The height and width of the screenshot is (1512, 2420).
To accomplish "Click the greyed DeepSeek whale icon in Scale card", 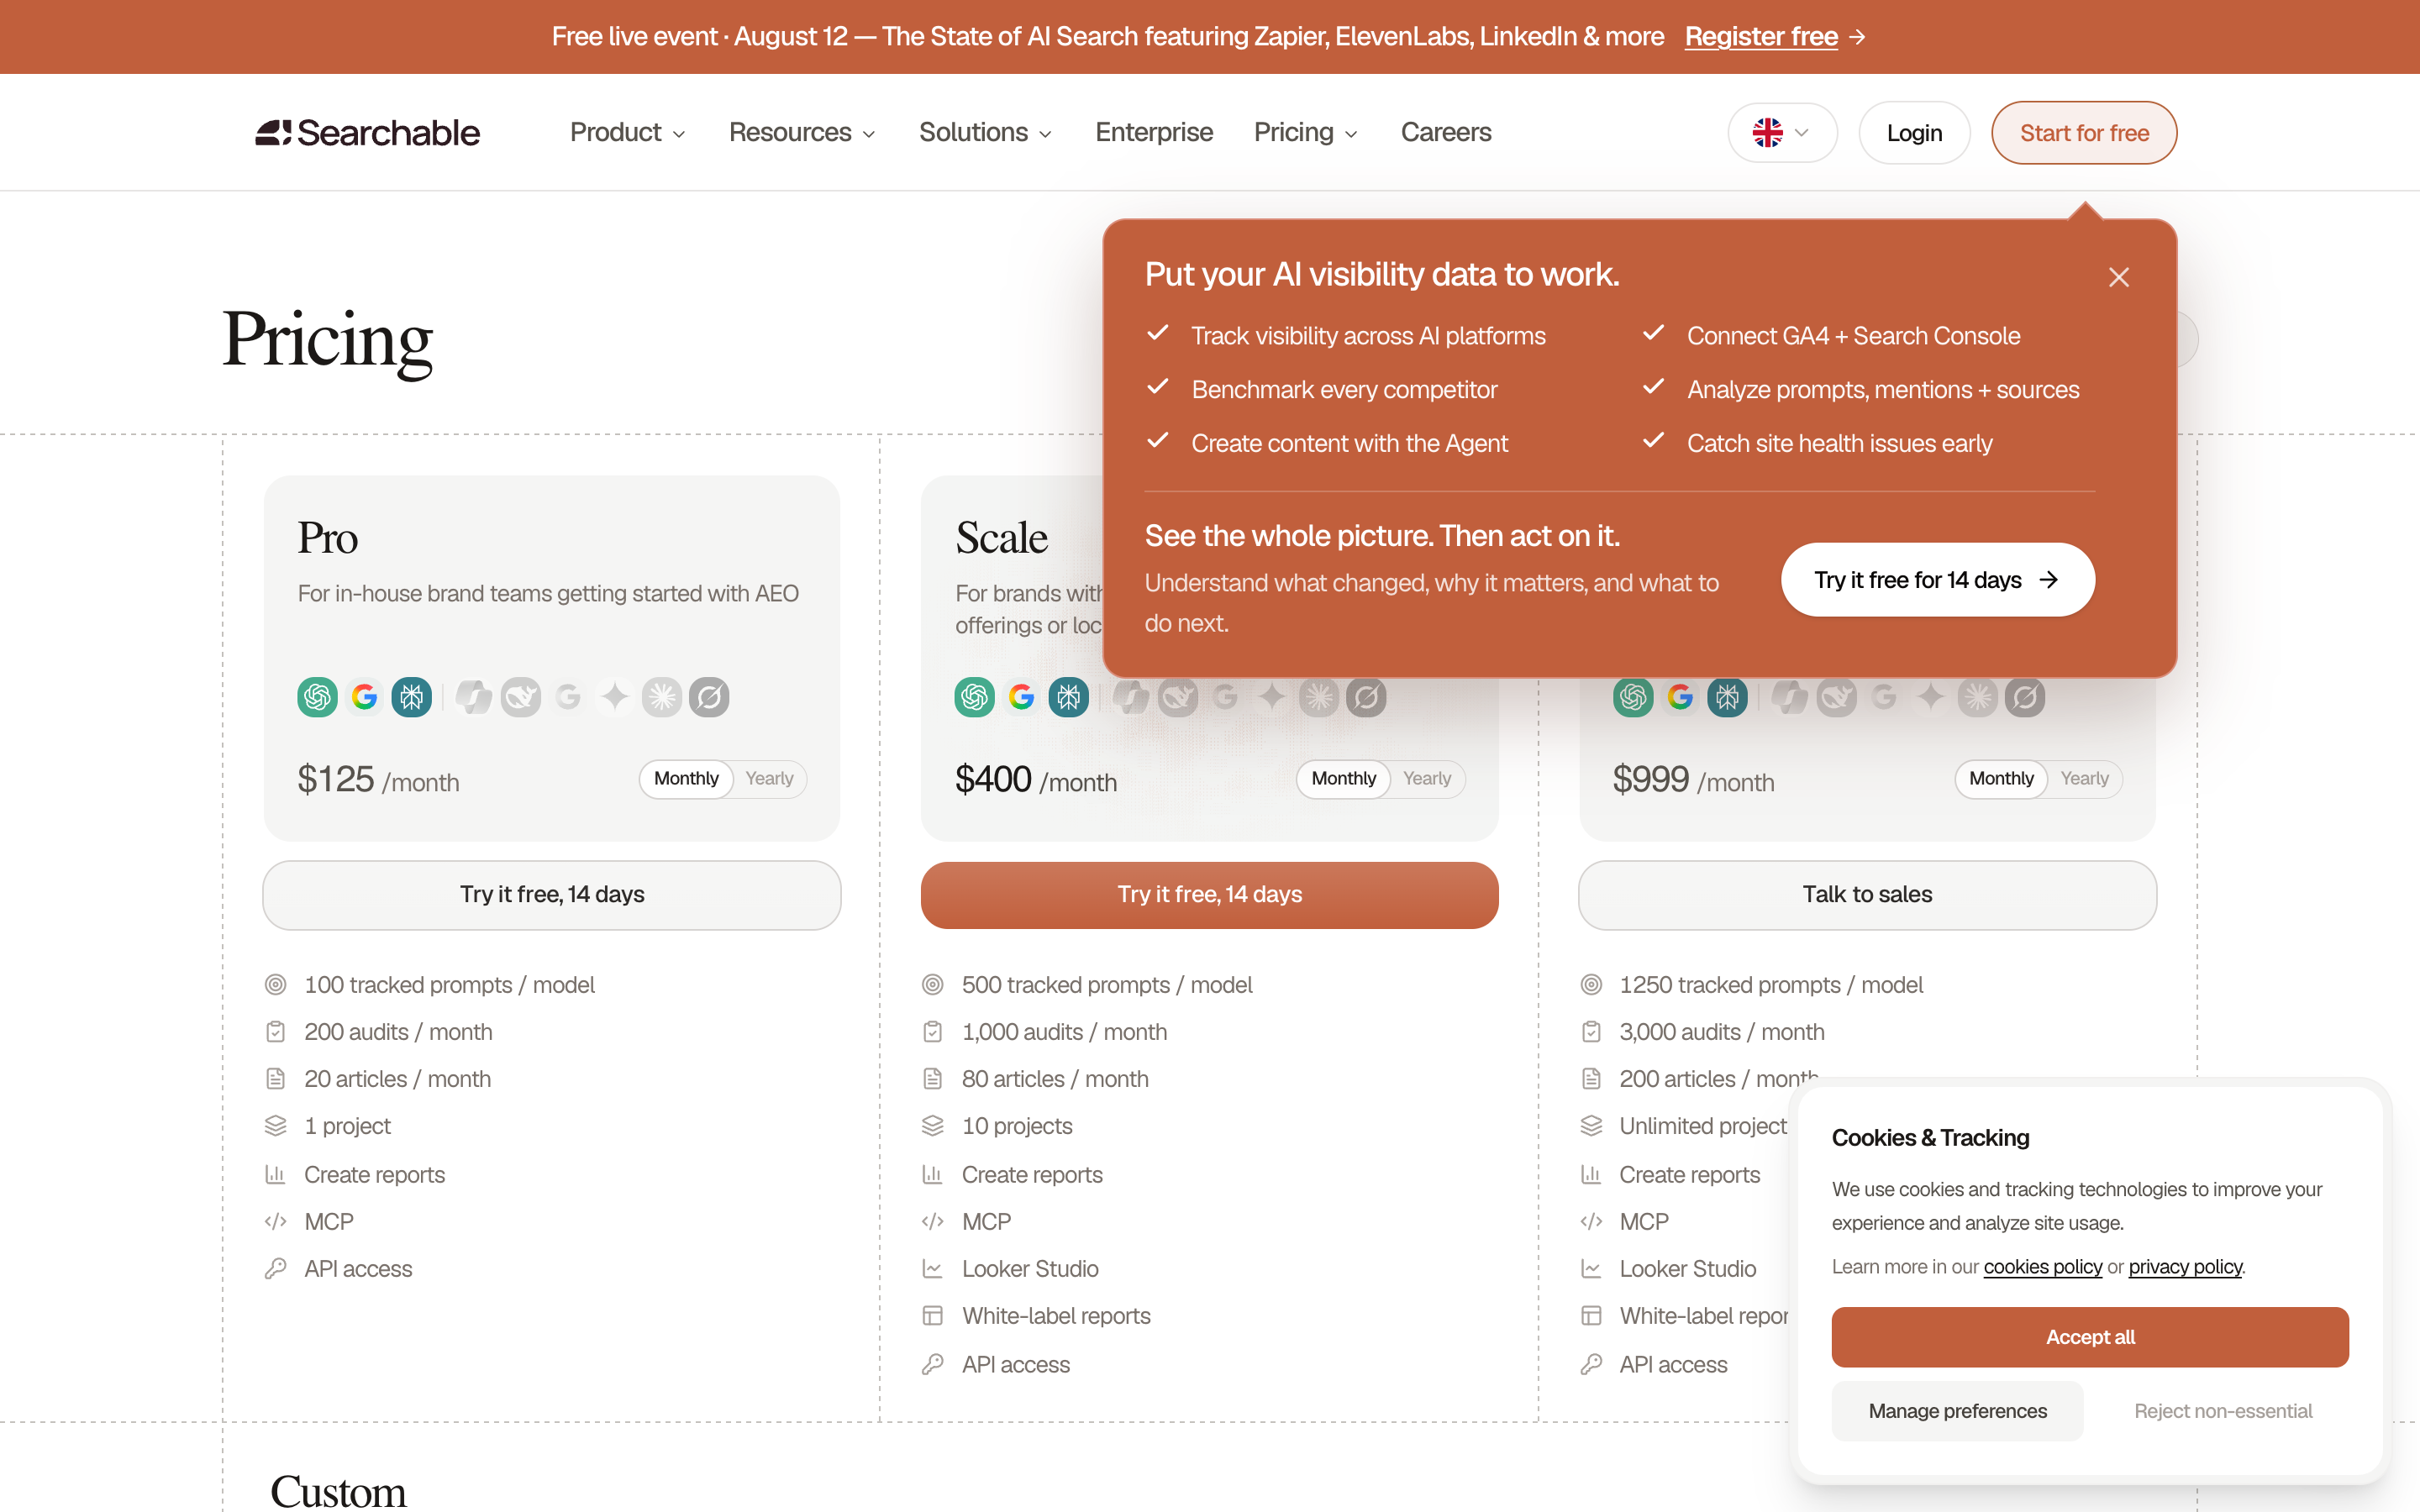I will coord(1178,697).
